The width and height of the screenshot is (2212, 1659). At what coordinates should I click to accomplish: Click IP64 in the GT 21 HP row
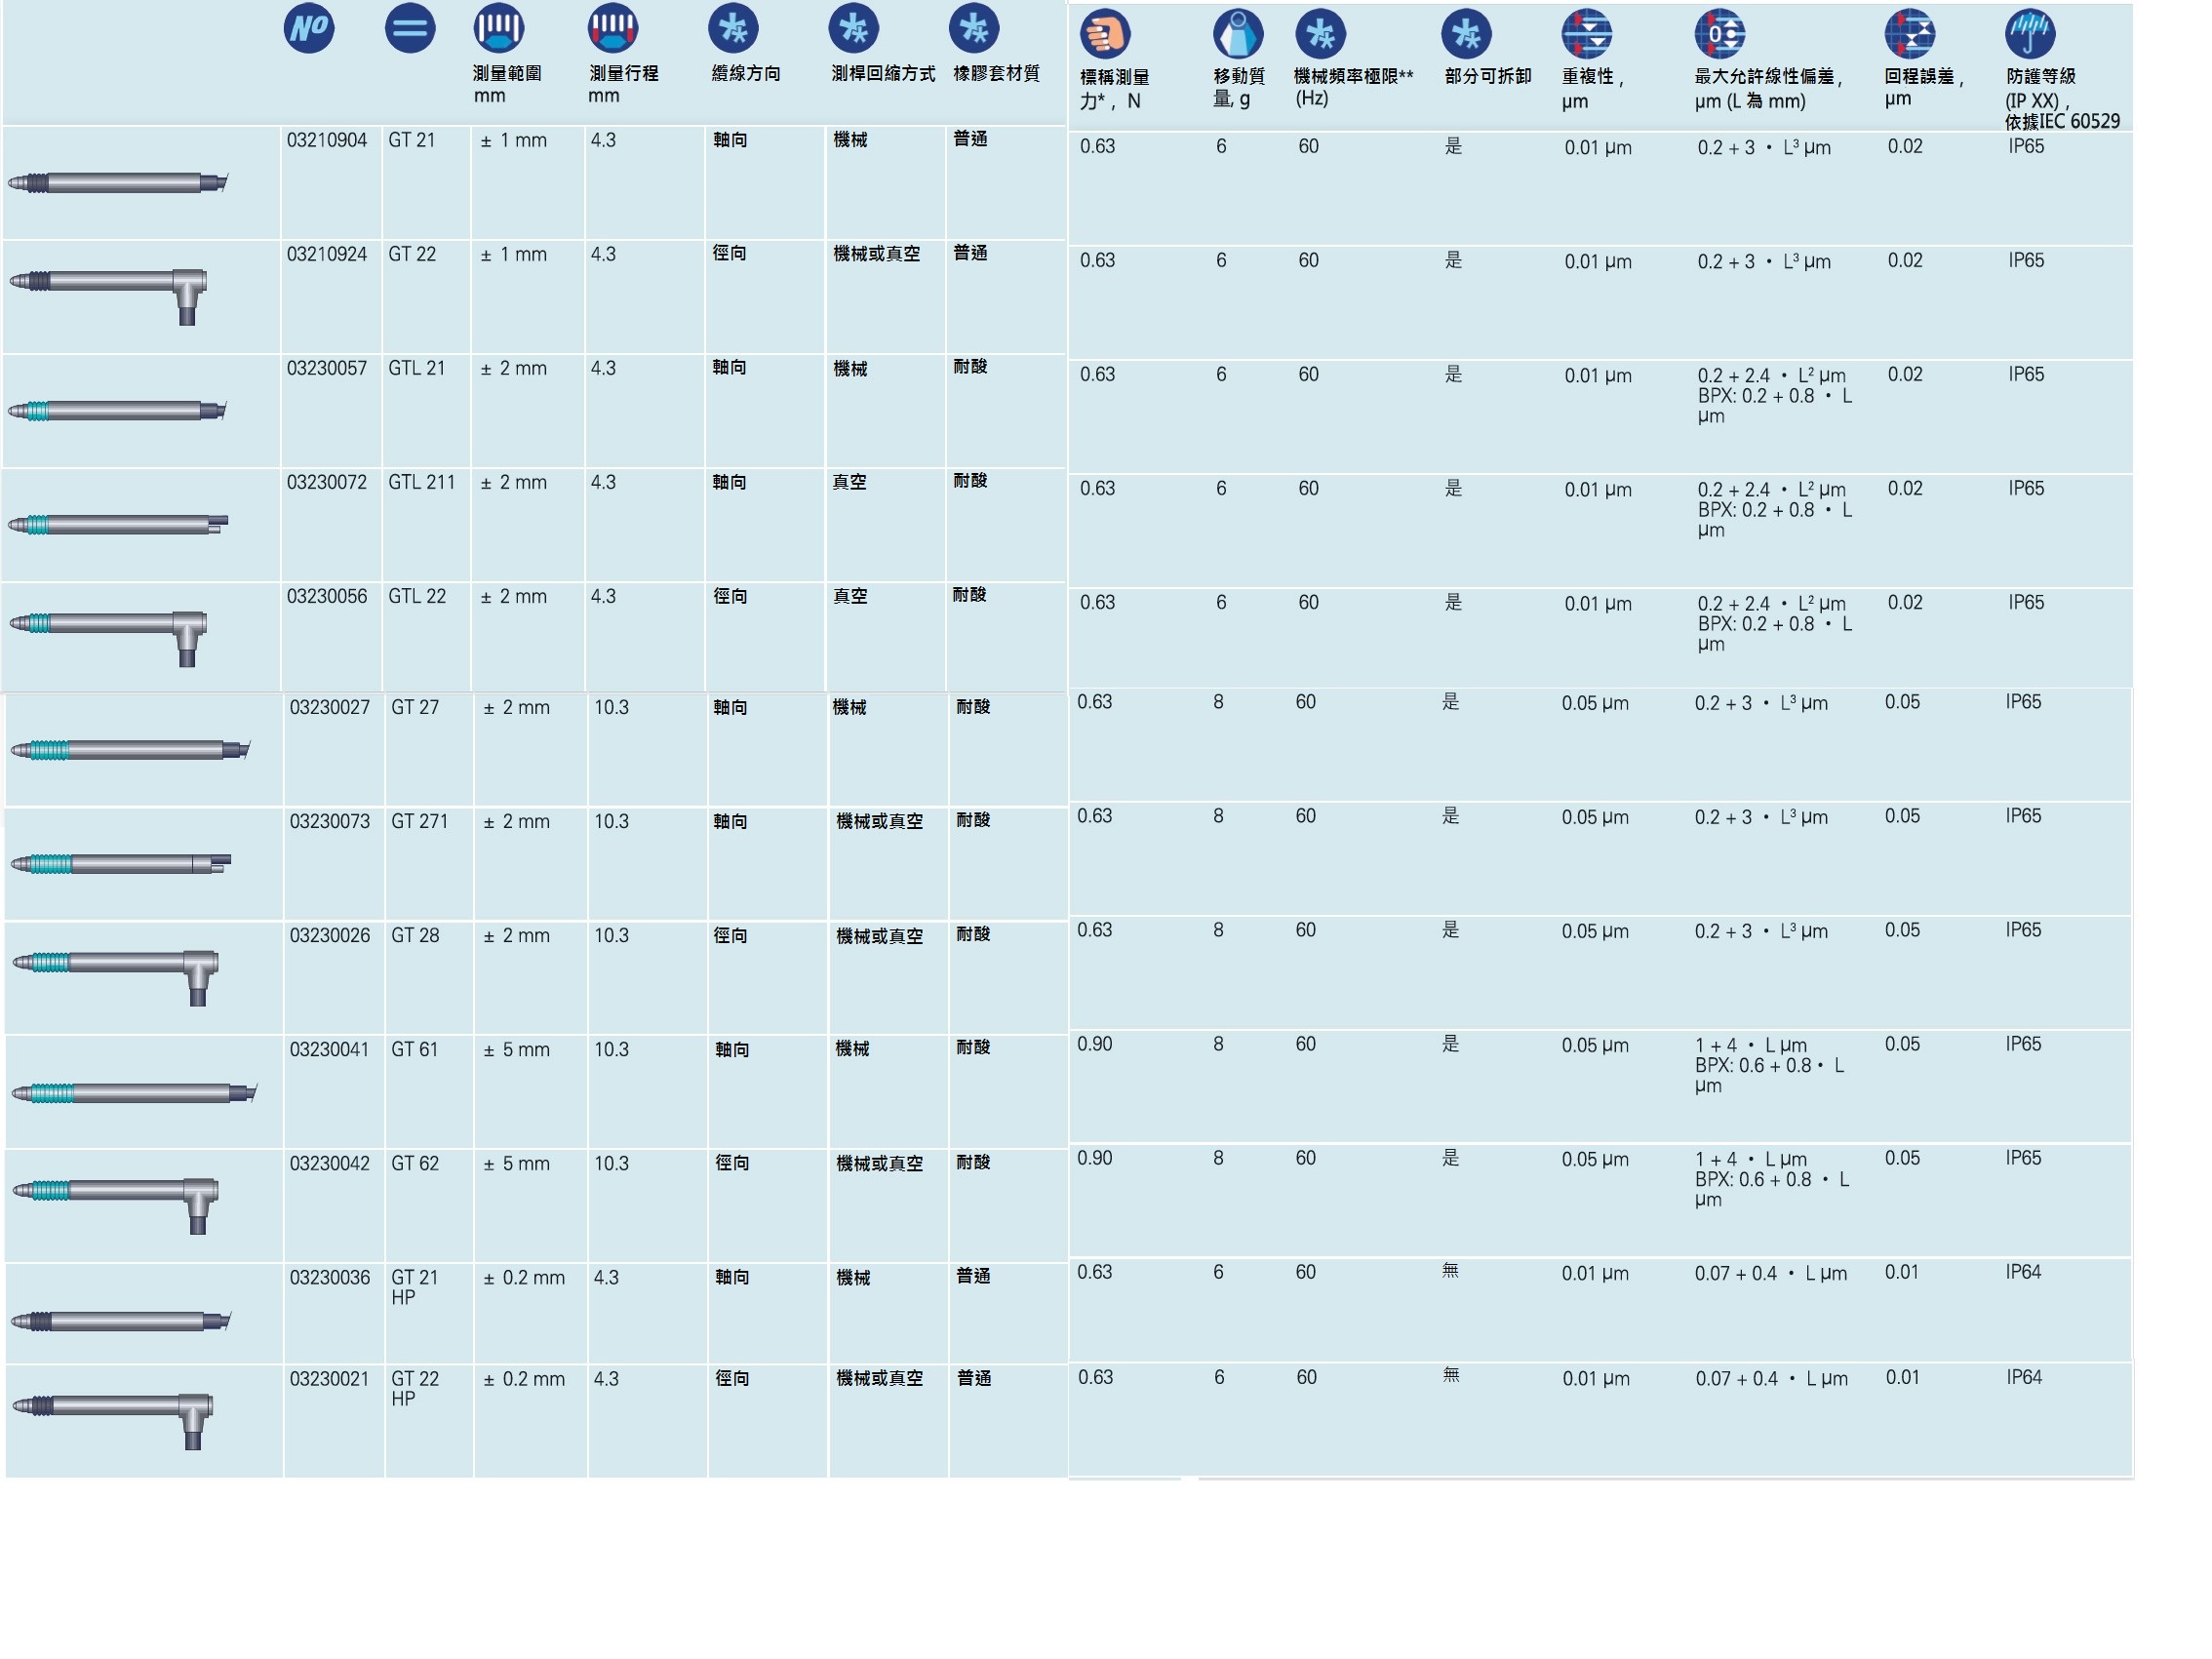[2023, 1272]
